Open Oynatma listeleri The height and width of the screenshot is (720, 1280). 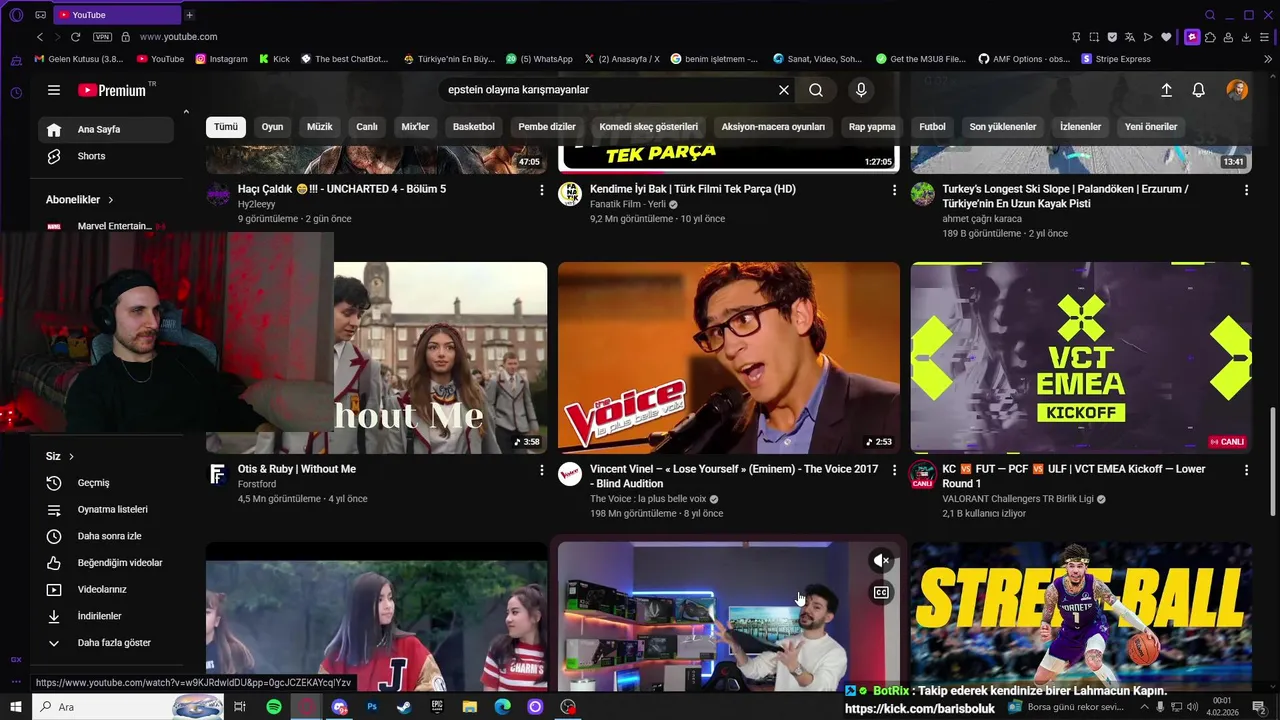106,509
